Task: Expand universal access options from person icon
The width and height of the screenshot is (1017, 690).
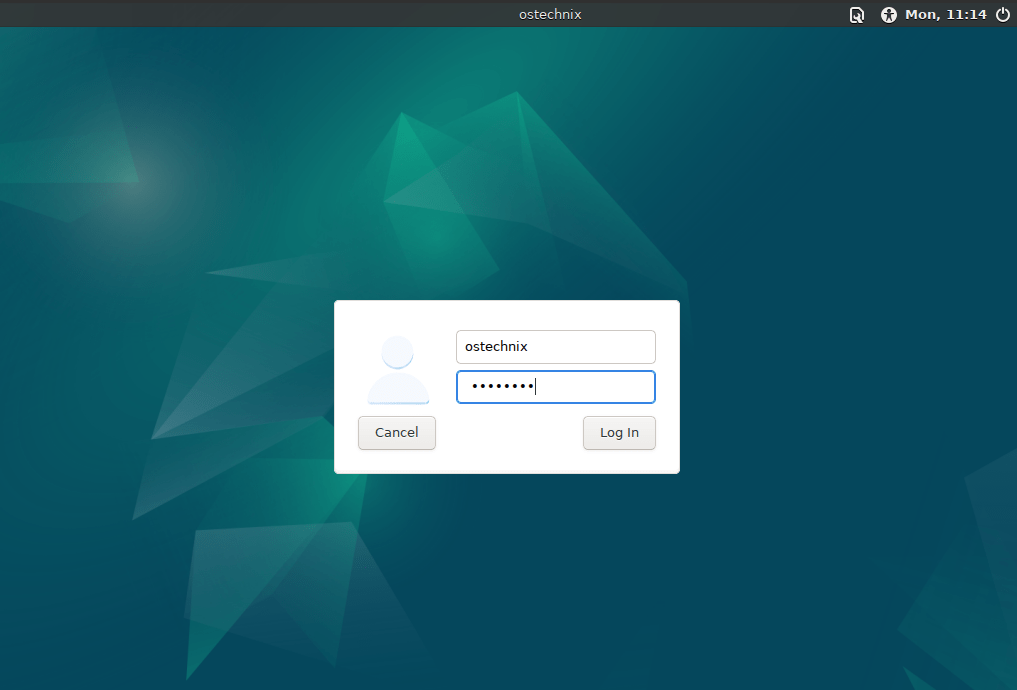Action: pos(888,14)
